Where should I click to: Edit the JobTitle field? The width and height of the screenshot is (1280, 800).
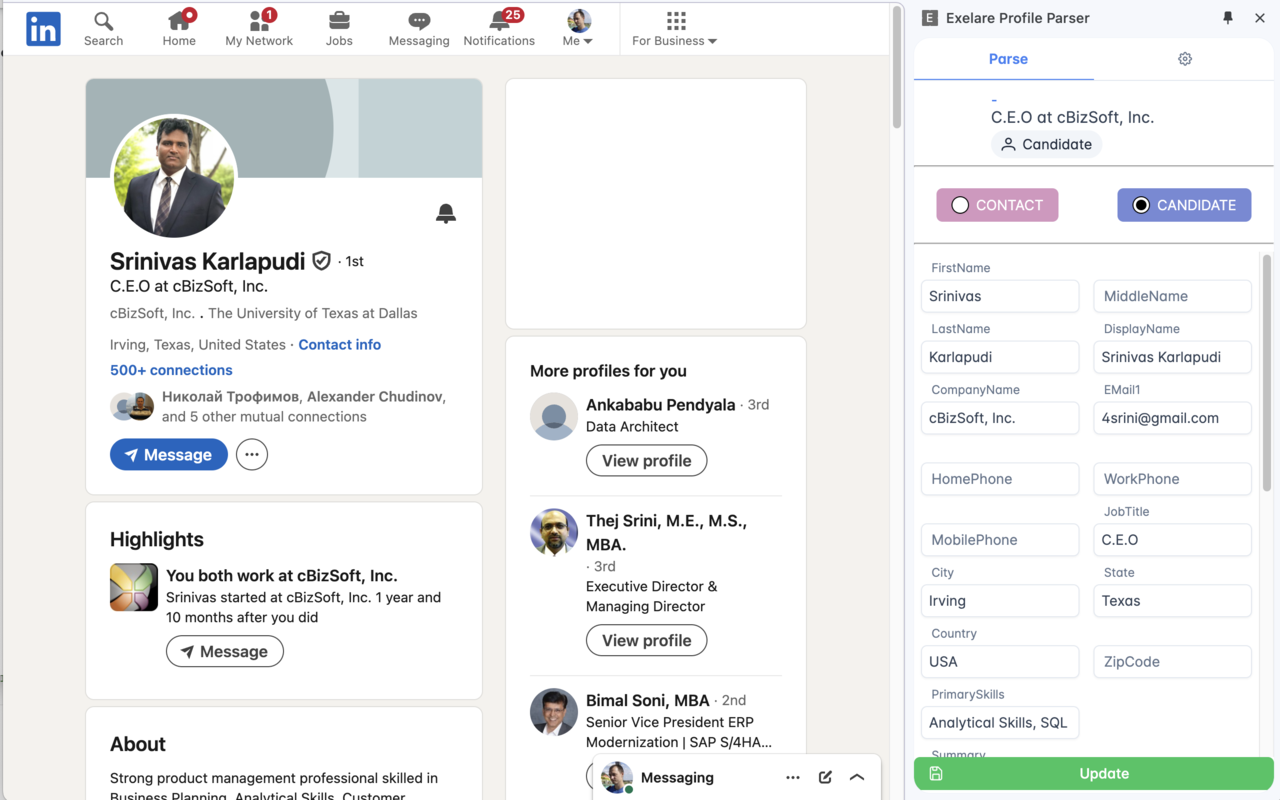click(1172, 540)
